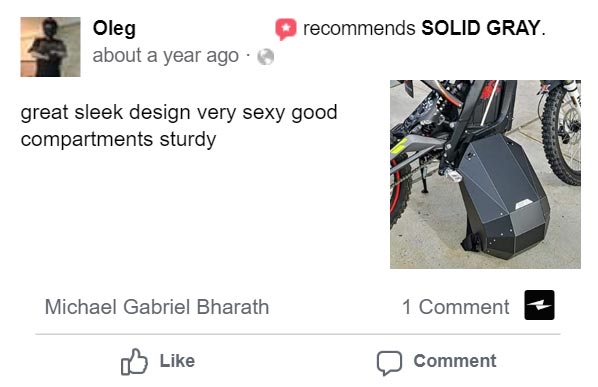
Task: Click the thumbs-up Like icon
Action: point(134,361)
